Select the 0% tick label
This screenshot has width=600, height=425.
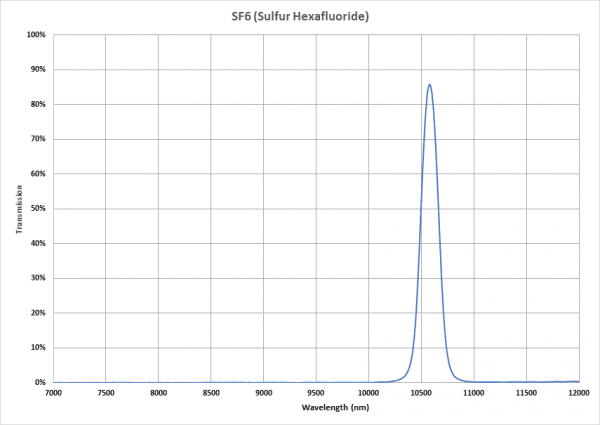tap(40, 382)
